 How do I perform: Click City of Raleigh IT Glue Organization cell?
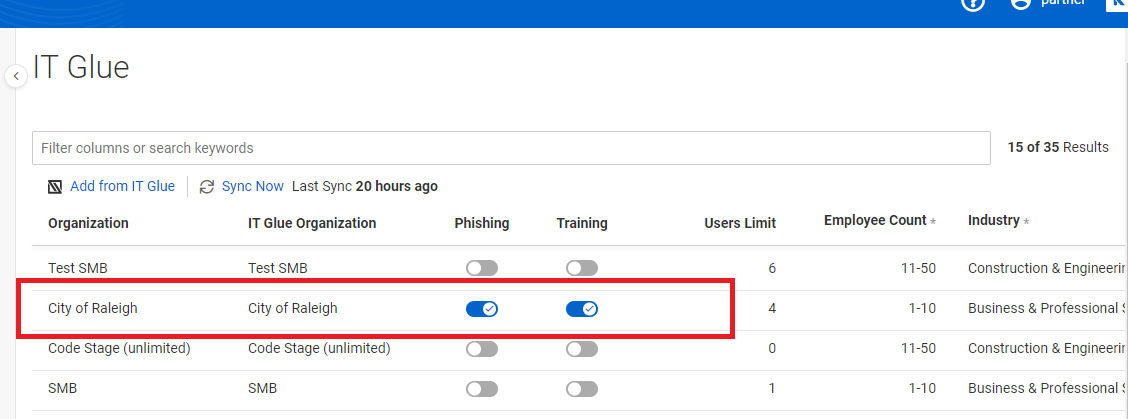[293, 309]
